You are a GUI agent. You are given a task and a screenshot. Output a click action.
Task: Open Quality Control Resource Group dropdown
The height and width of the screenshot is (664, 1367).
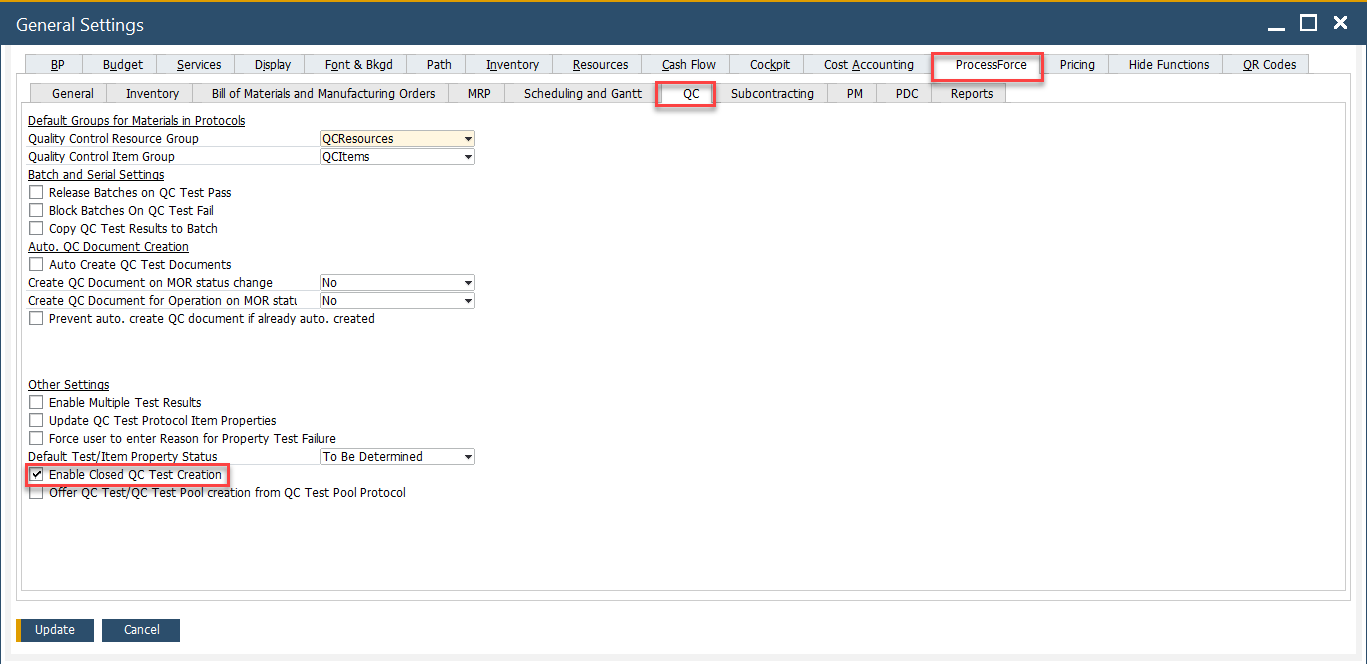(x=468, y=139)
